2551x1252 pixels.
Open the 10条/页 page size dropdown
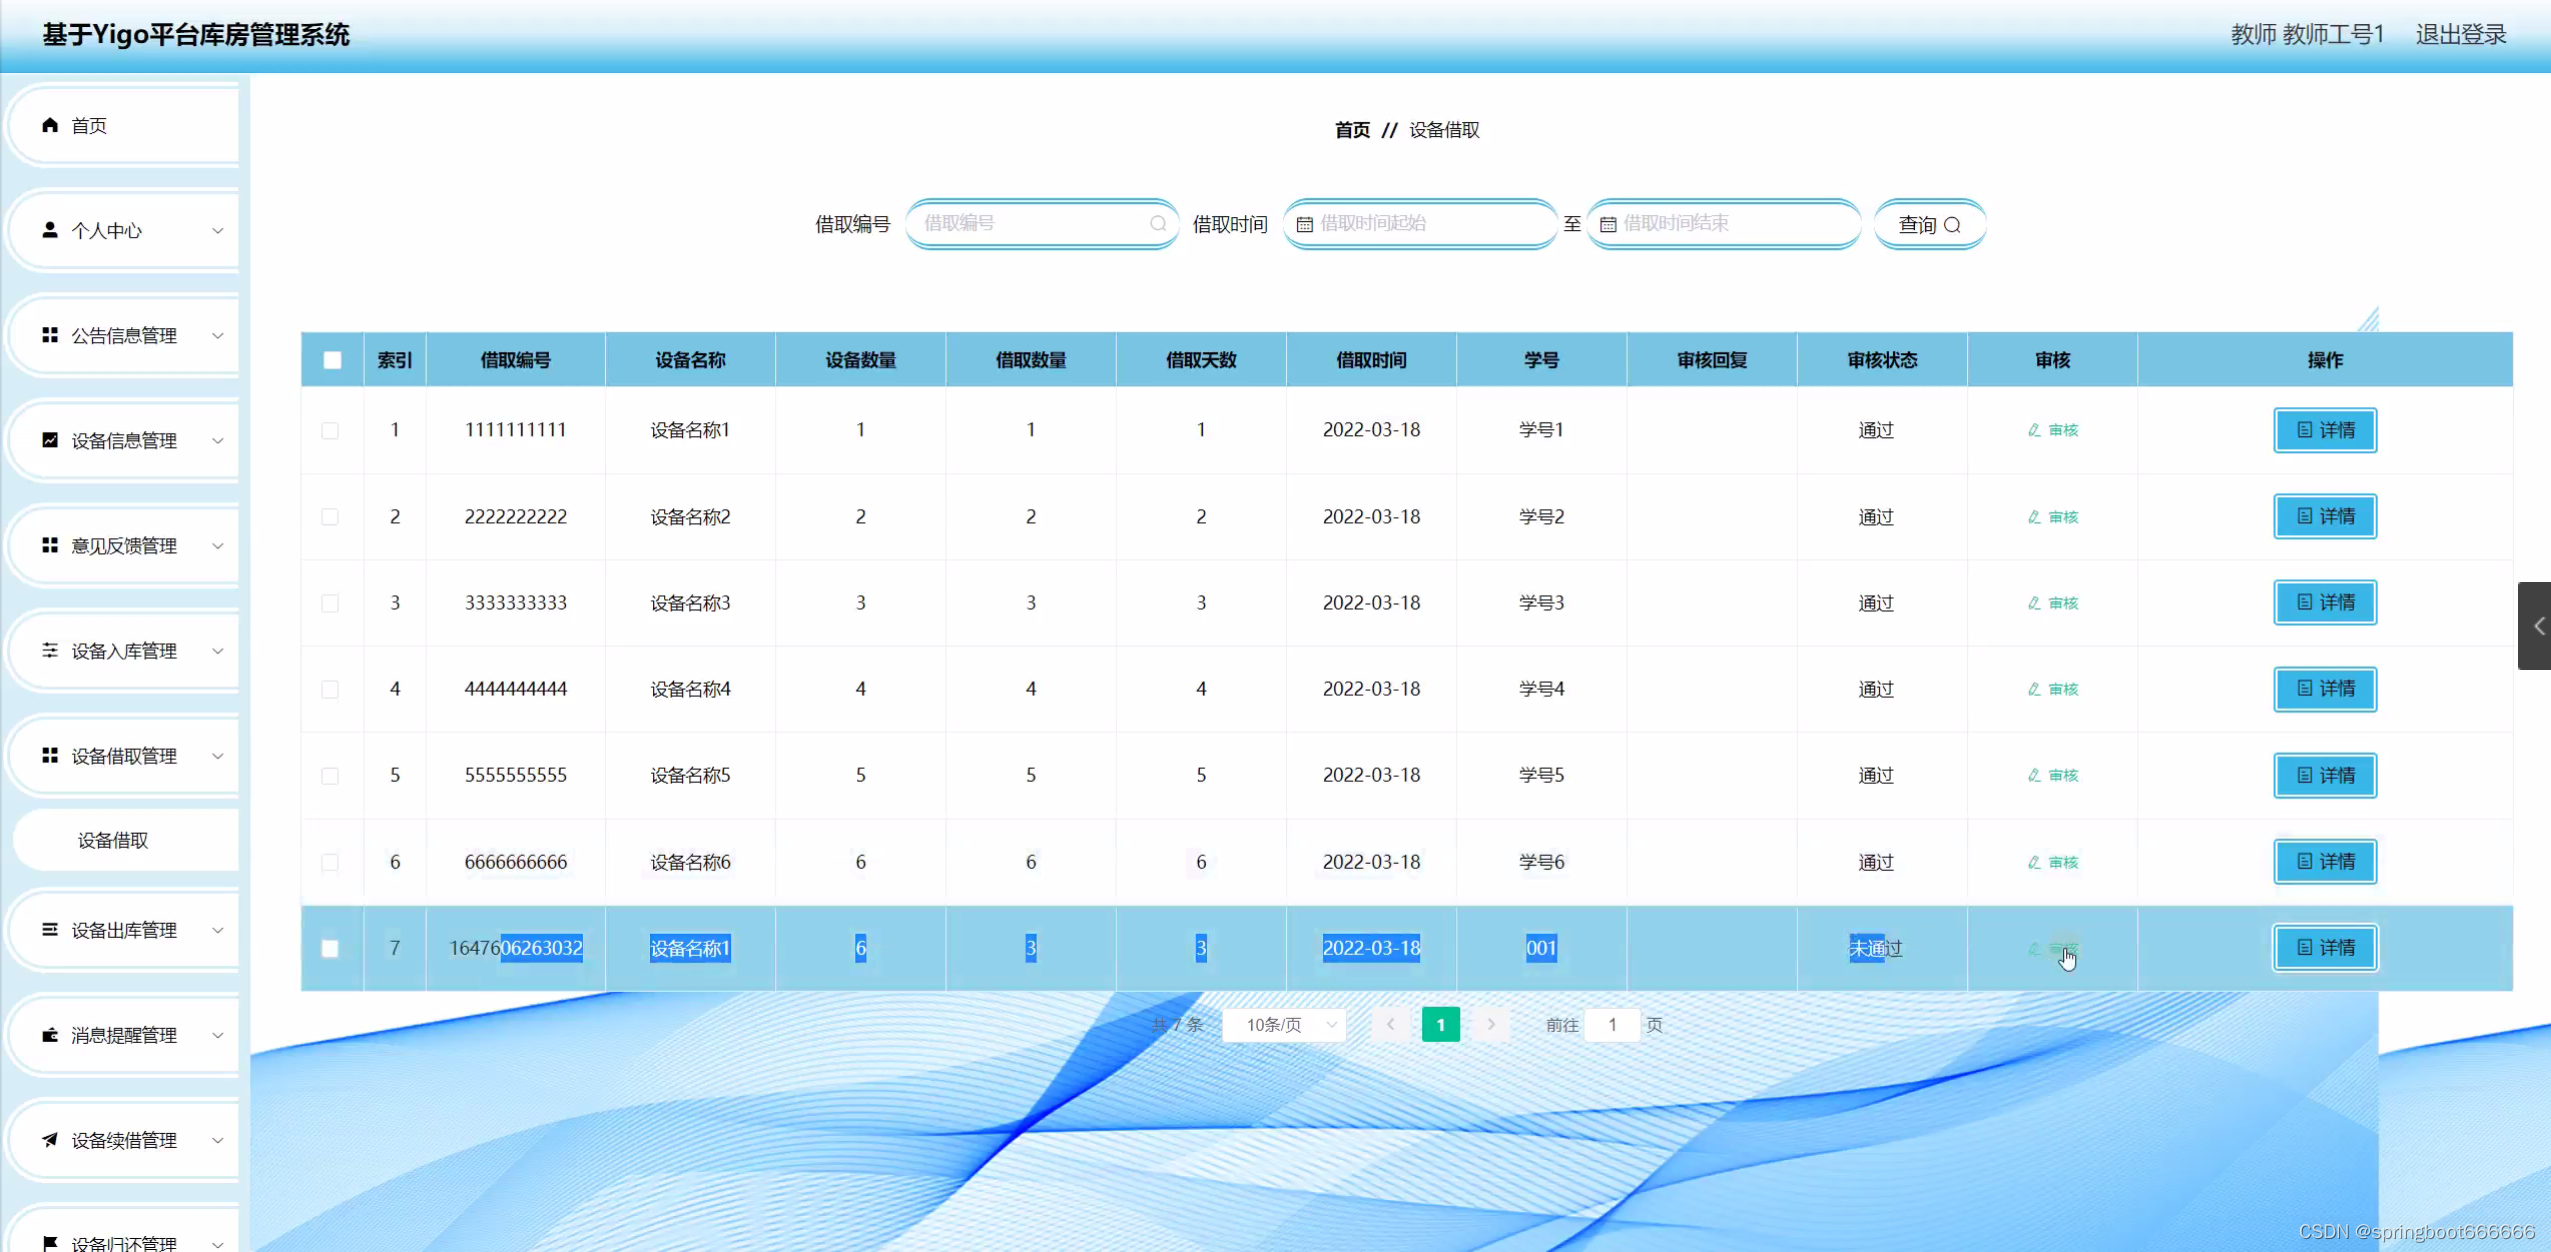pyautogui.click(x=1285, y=1025)
